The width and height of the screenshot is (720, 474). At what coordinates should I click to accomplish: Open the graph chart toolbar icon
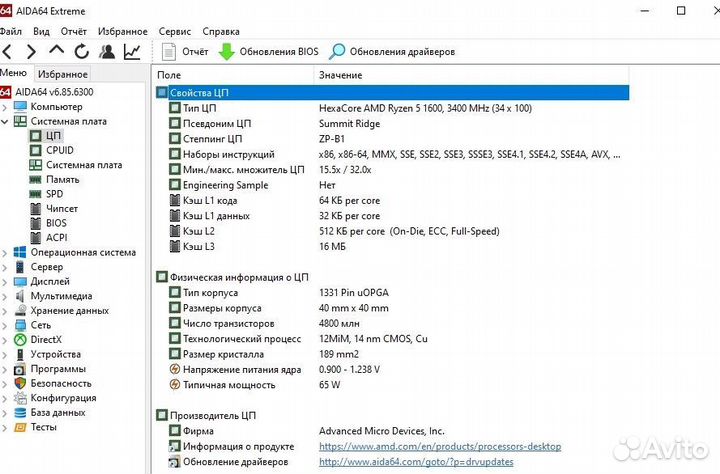[x=132, y=51]
